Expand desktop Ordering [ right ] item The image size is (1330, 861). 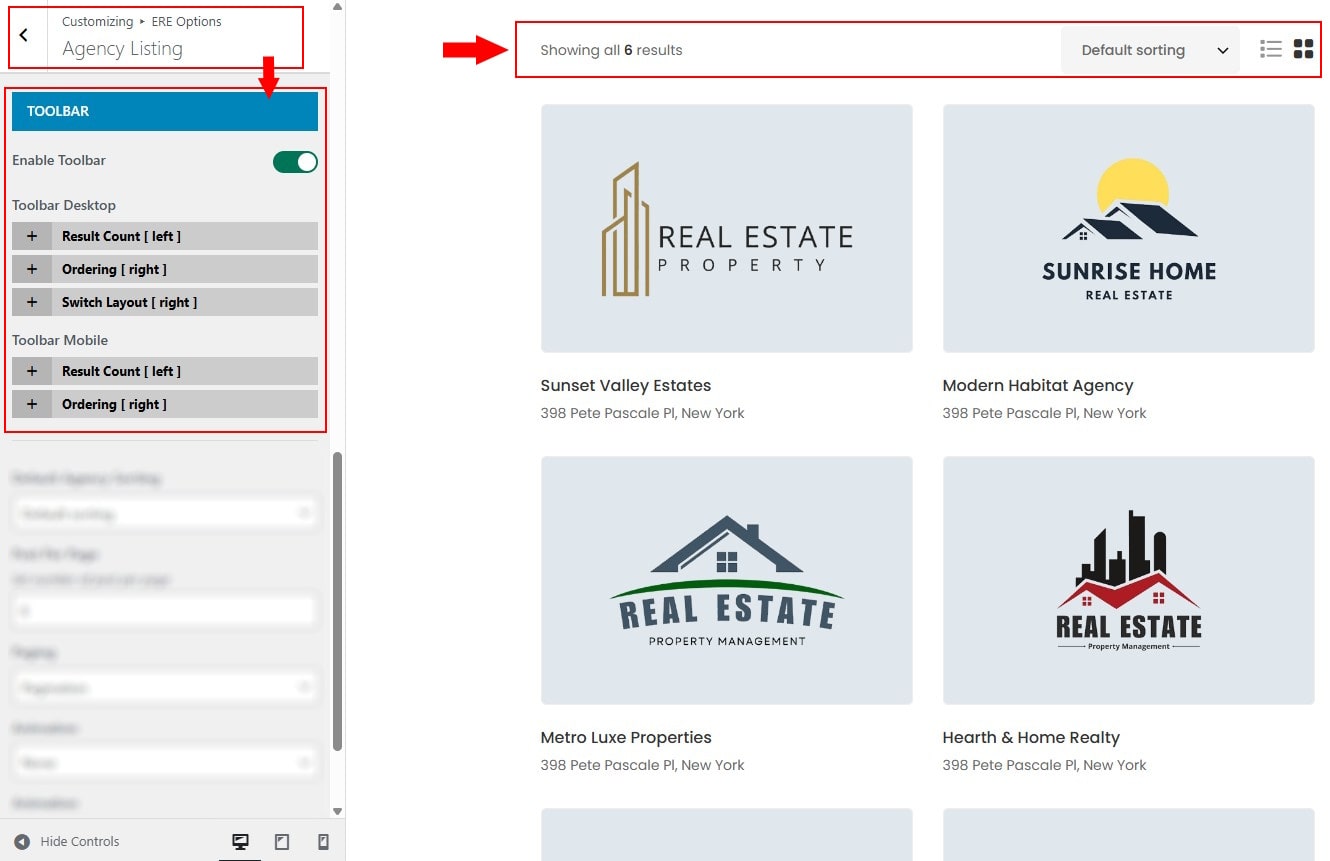[x=114, y=269]
